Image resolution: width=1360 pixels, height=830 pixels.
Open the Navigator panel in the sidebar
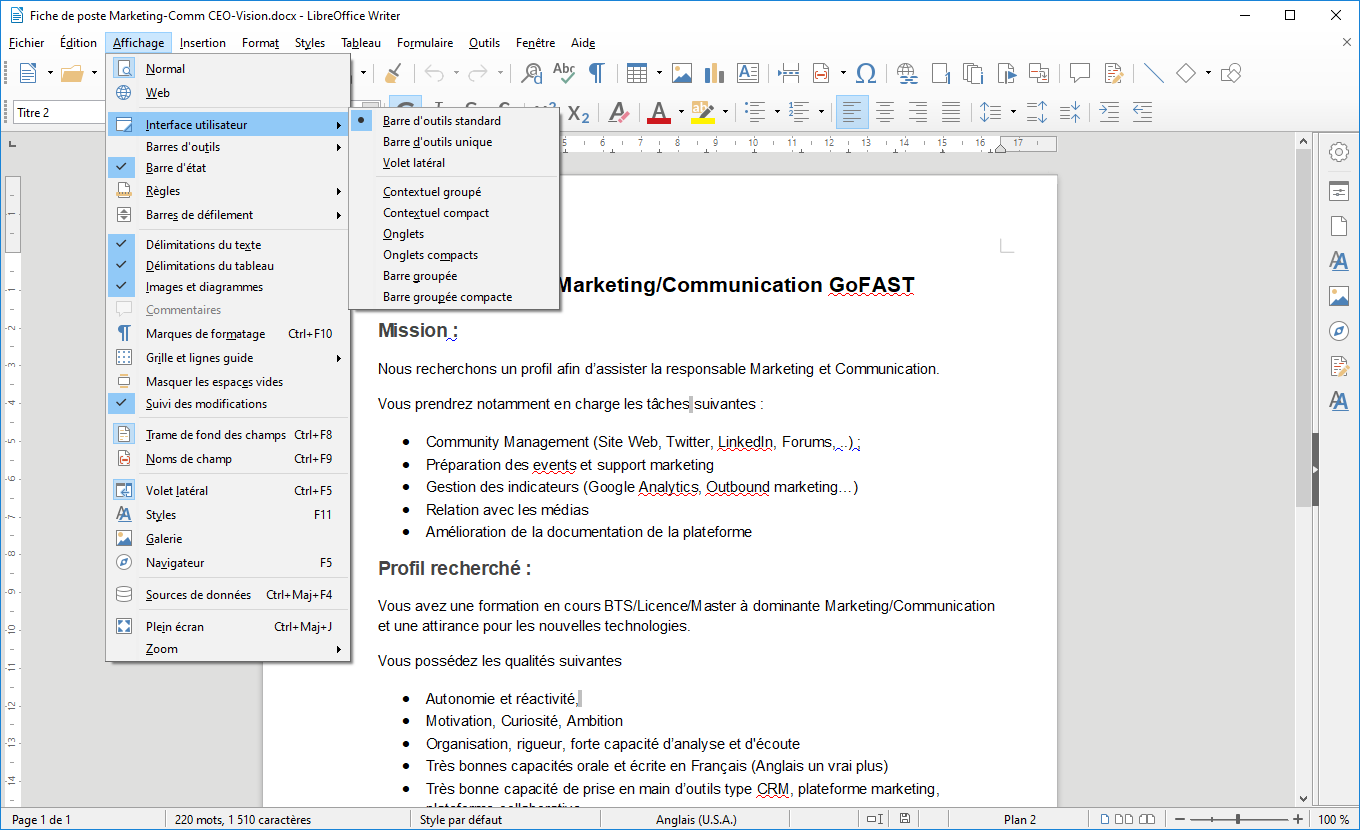coord(1338,331)
